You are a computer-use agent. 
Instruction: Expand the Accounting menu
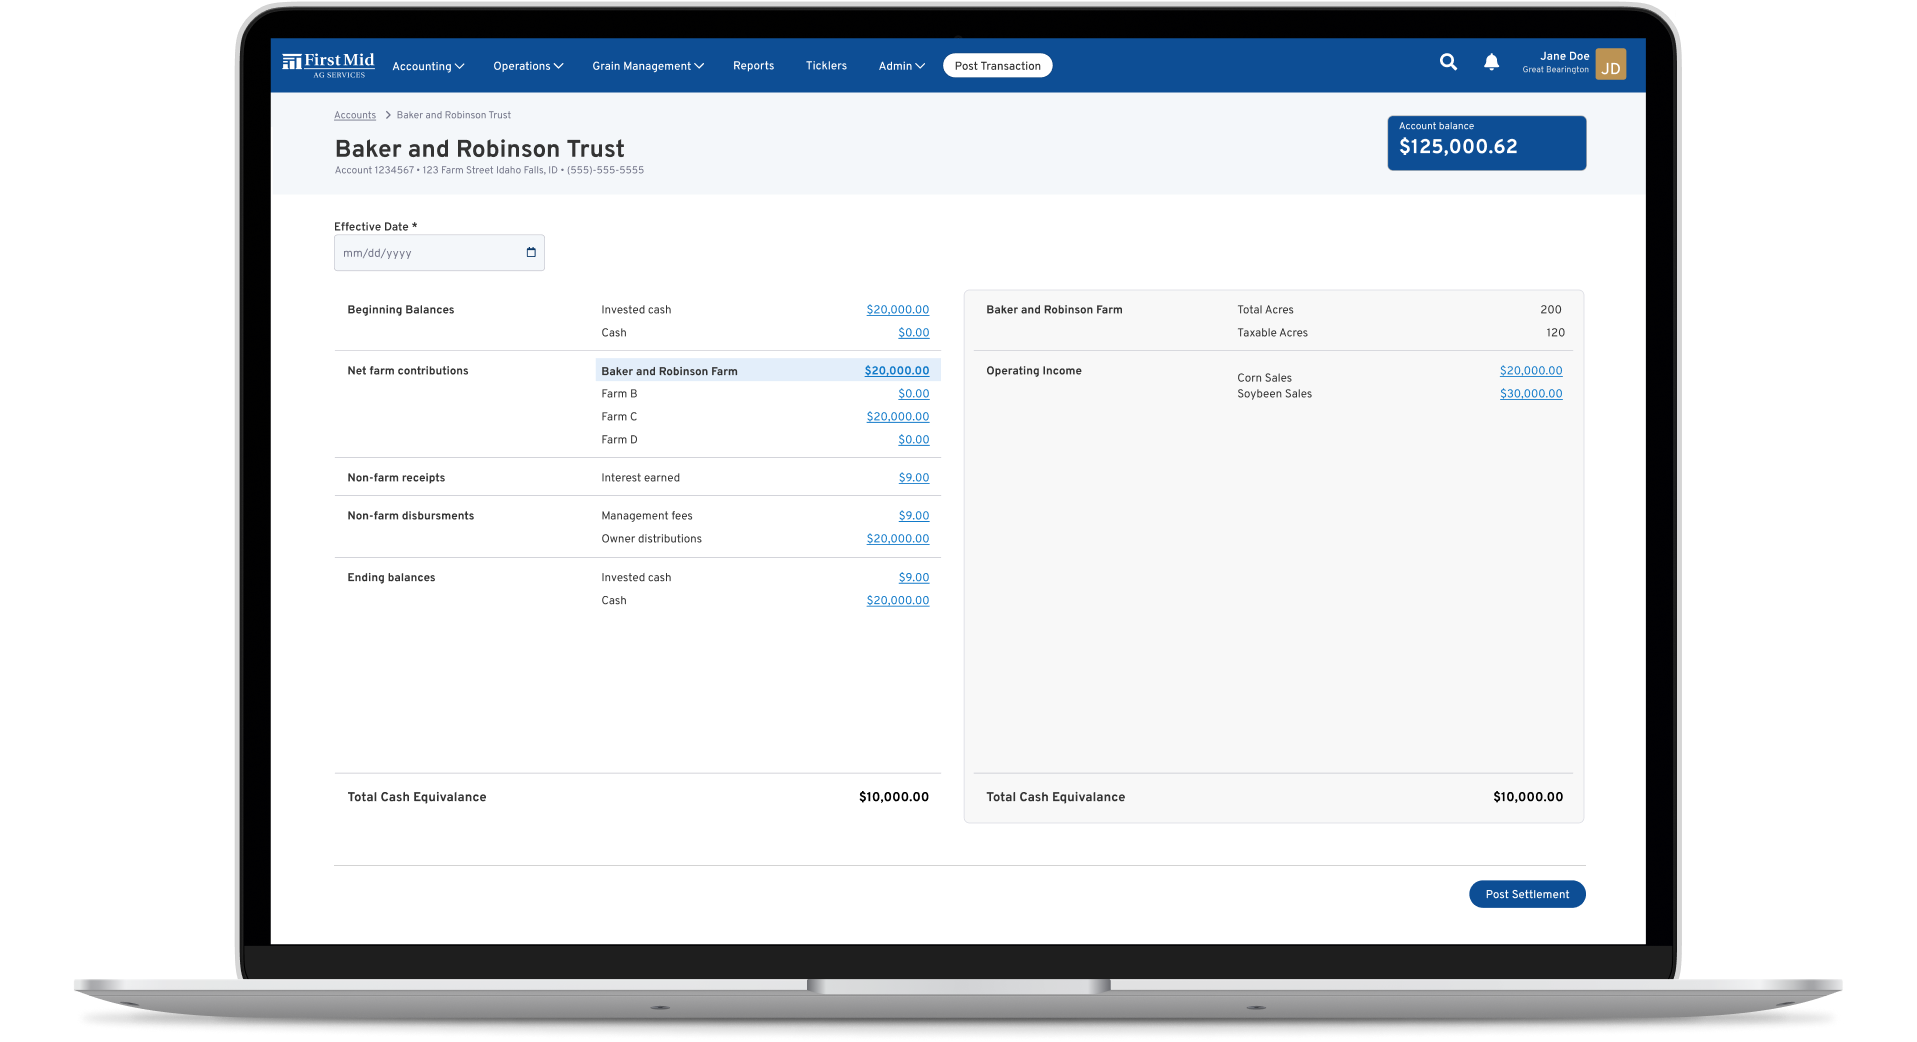click(x=427, y=66)
